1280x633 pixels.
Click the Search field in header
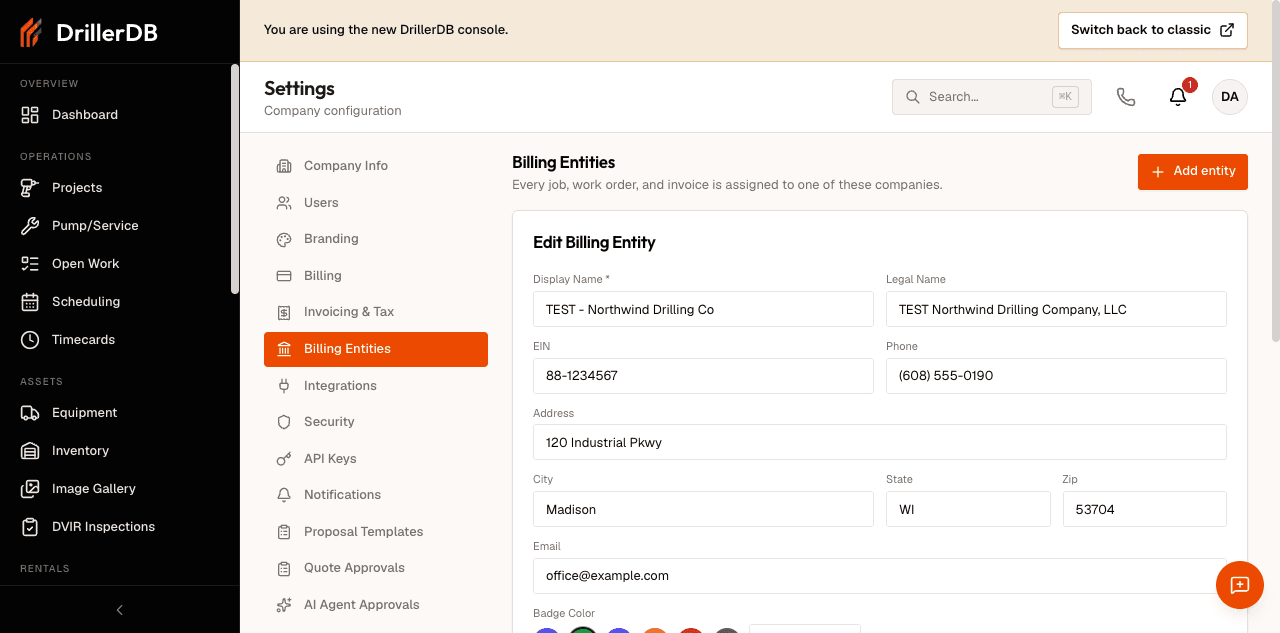coord(992,97)
